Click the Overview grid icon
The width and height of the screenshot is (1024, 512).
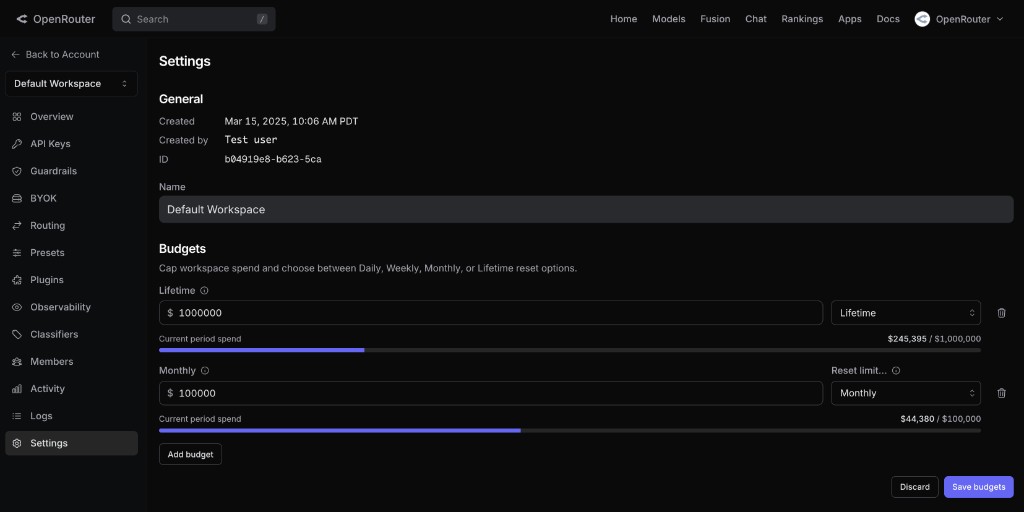click(x=17, y=117)
